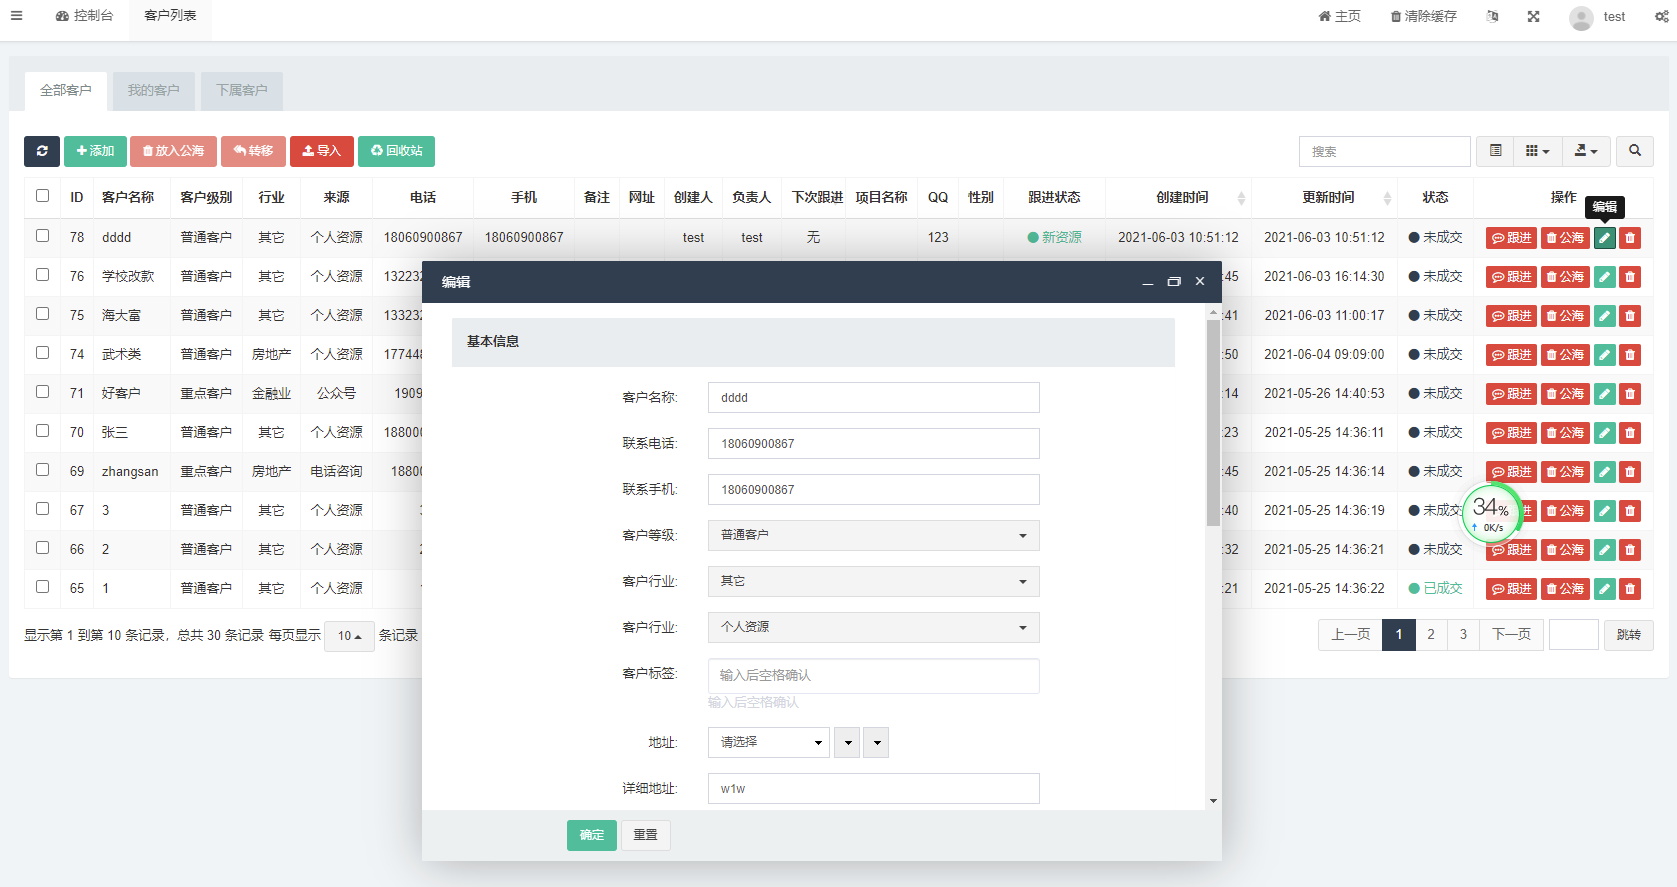Check the select-all checkbox in table header
The width and height of the screenshot is (1677, 887).
(42, 196)
